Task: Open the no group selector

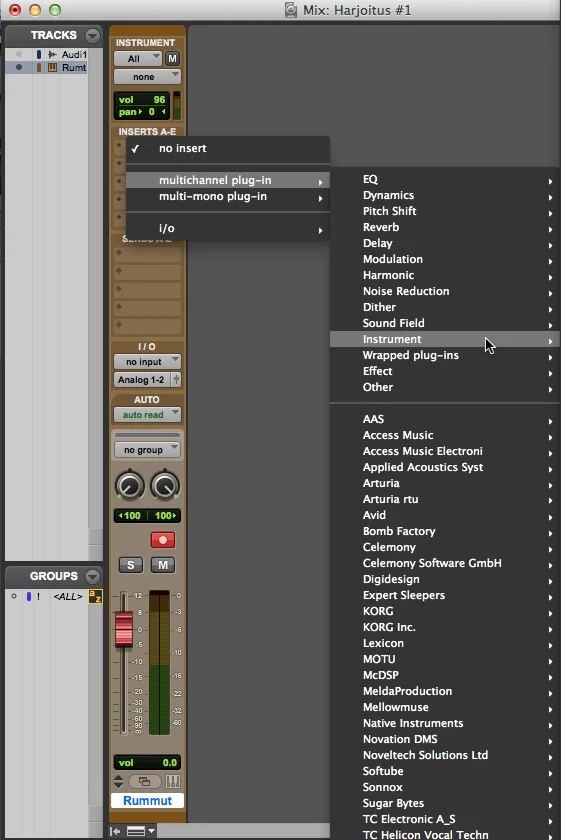Action: tap(147, 450)
